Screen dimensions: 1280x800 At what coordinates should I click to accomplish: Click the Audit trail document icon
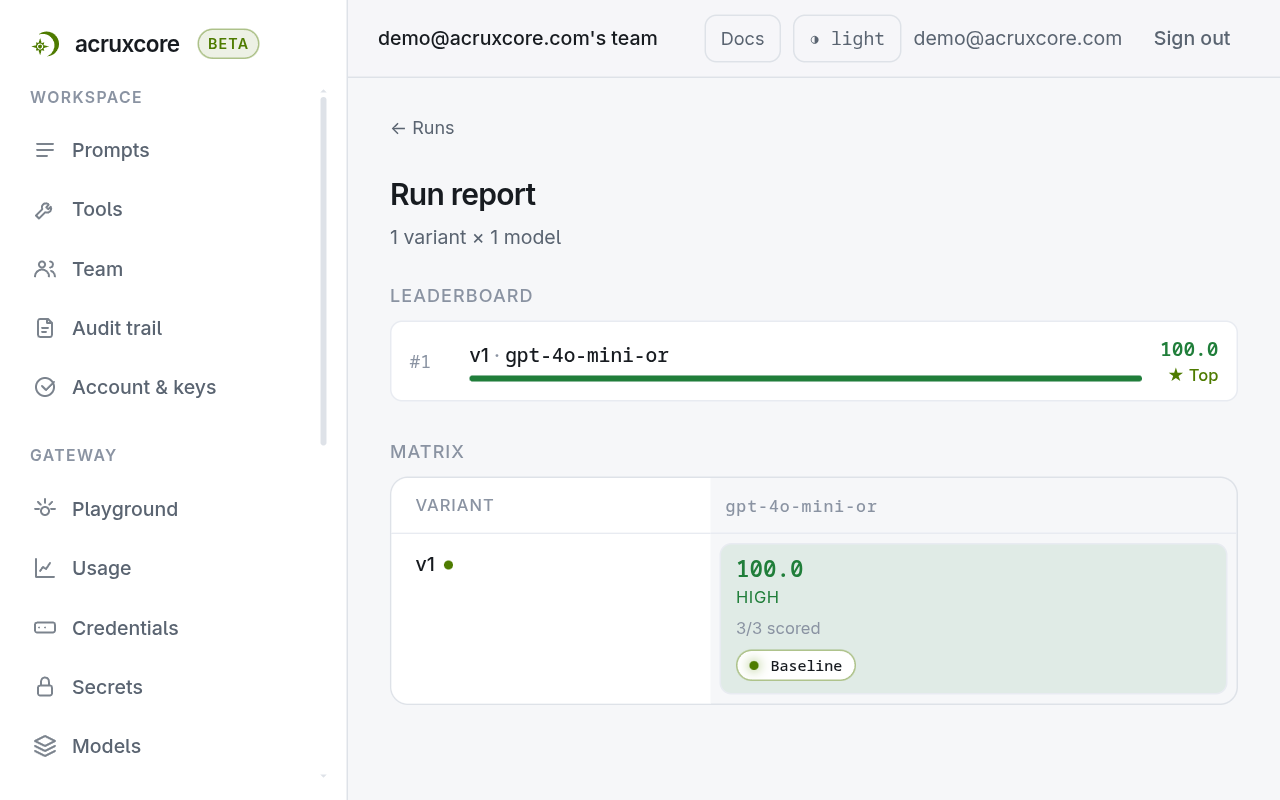45,328
